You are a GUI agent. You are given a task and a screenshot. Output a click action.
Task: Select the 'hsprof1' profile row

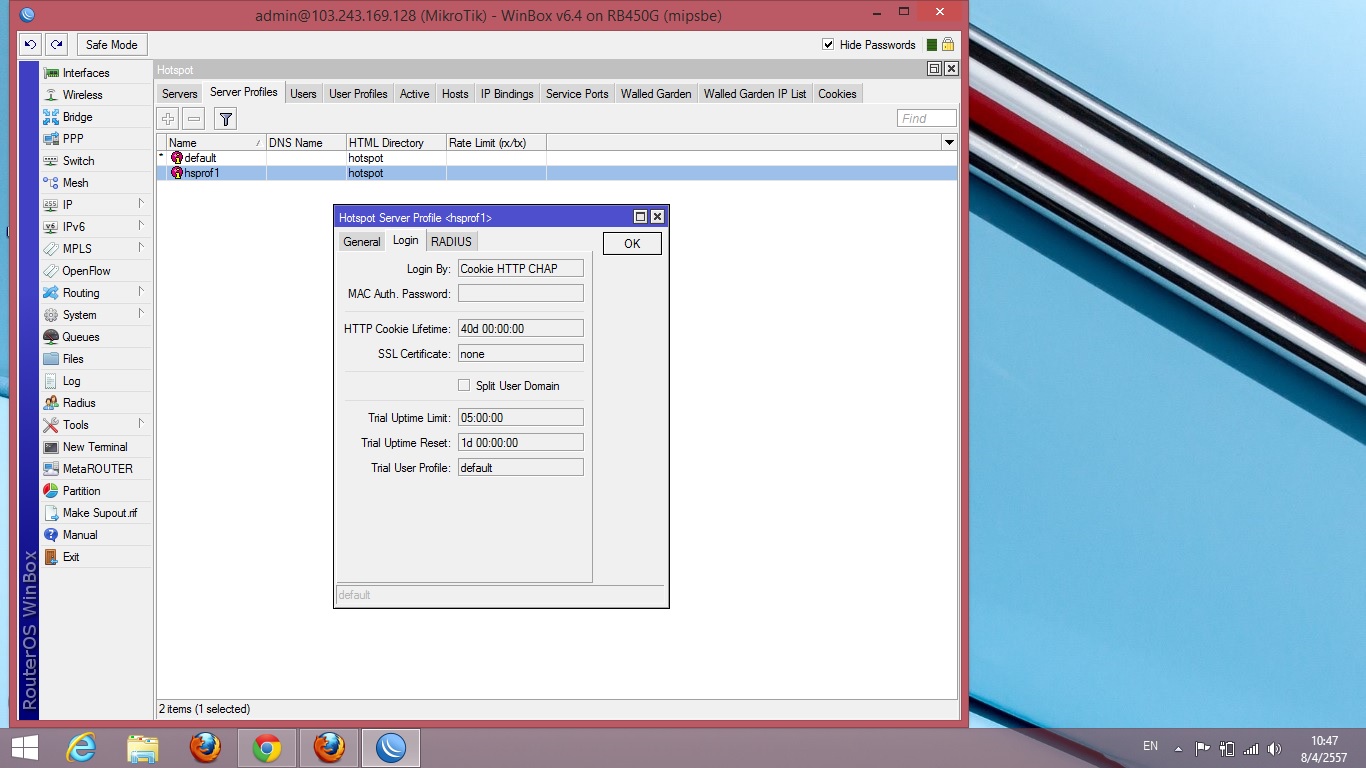557,173
